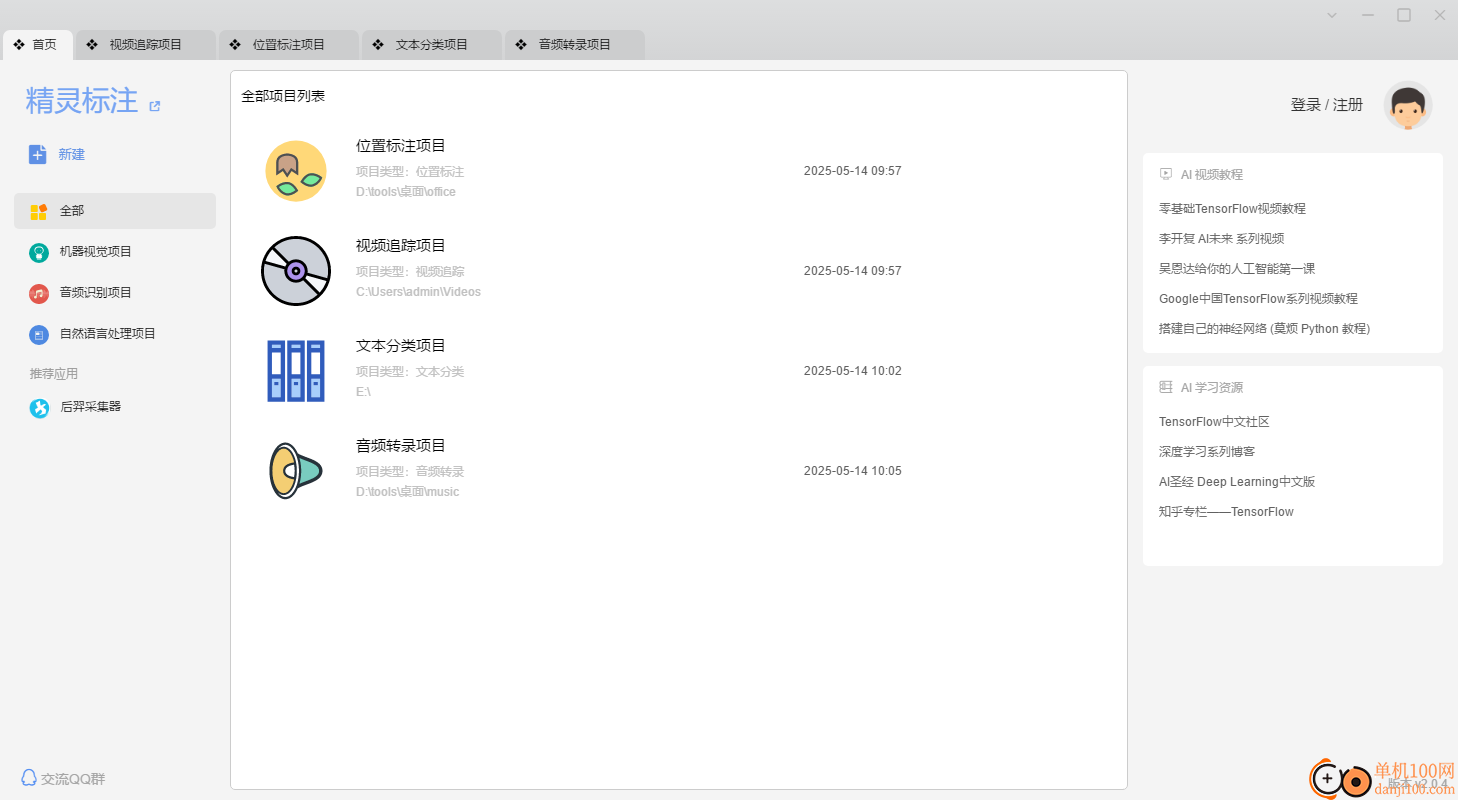Open 李开复 AI未来 系列视频 link
Viewport: 1458px width, 800px height.
click(1221, 239)
